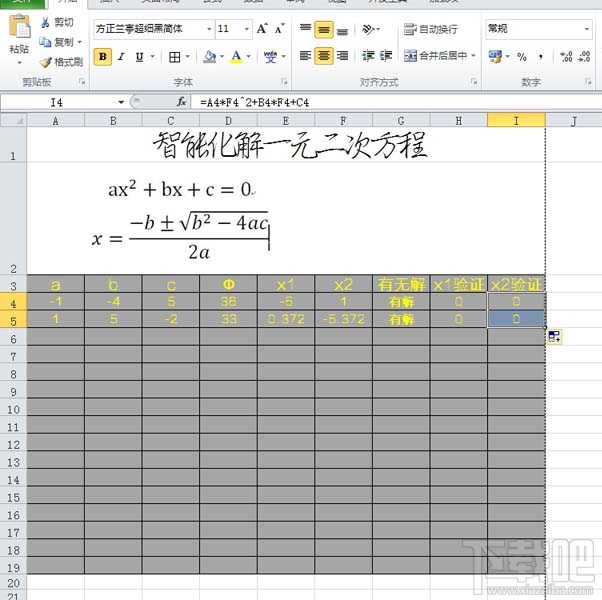The height and width of the screenshot is (600, 602).
Task: Apply cell borders icon
Action: [x=174, y=57]
